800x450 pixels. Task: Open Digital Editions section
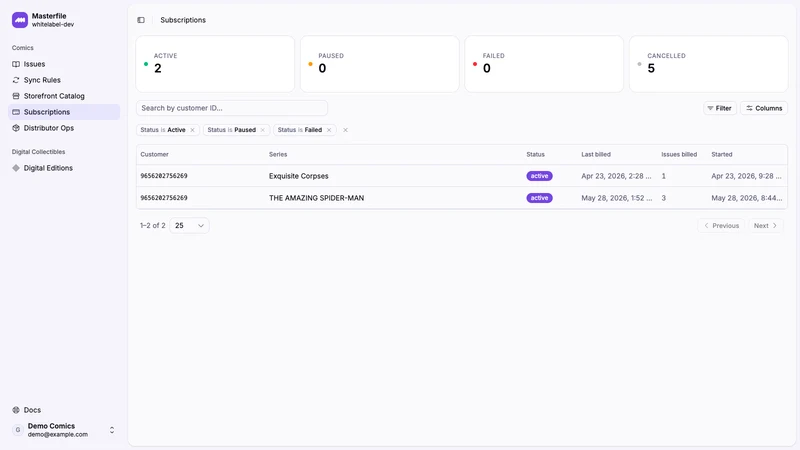pyautogui.click(x=64, y=168)
